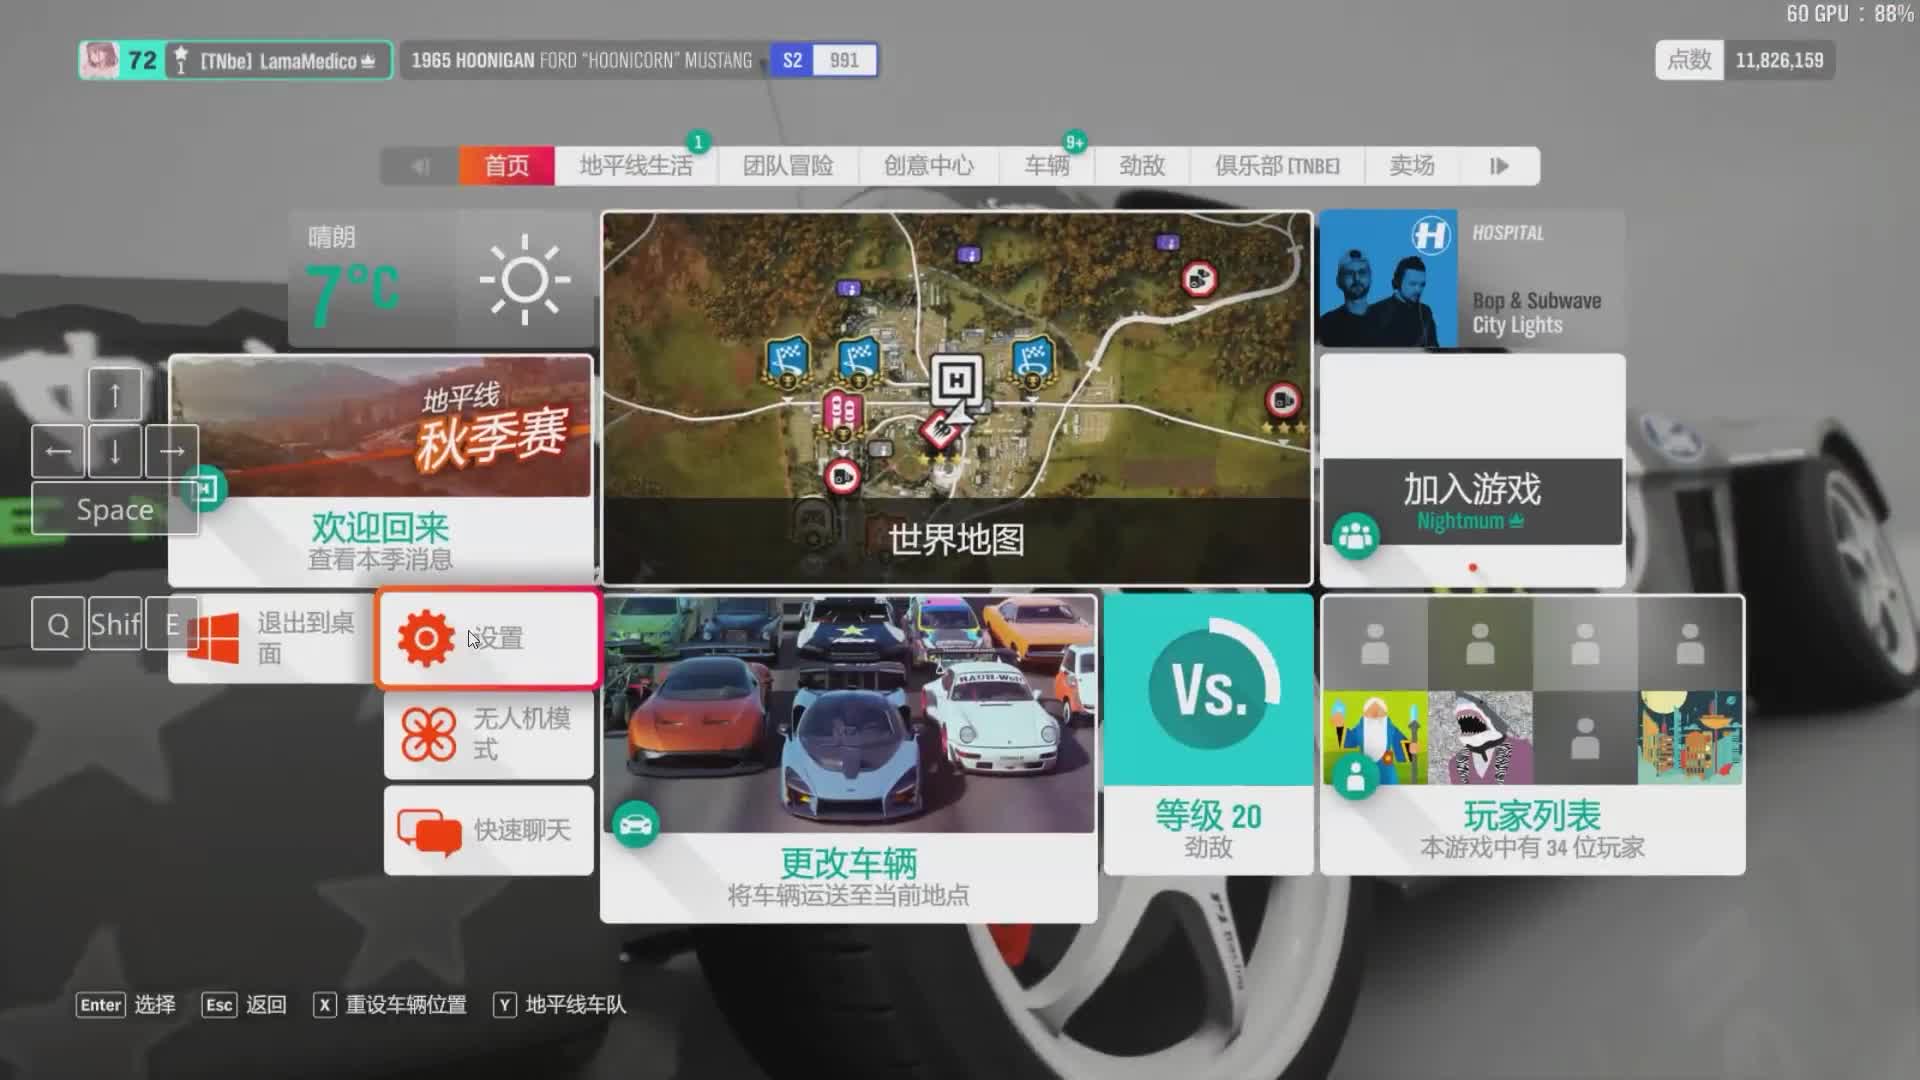This screenshot has height=1080, width=1920.
Task: Click the Hospital radio station tile
Action: point(1472,280)
